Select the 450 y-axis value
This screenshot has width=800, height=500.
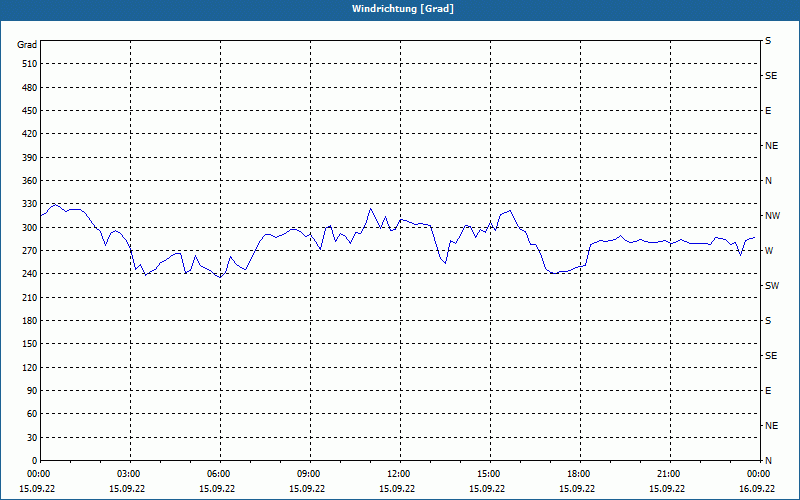tap(29, 111)
